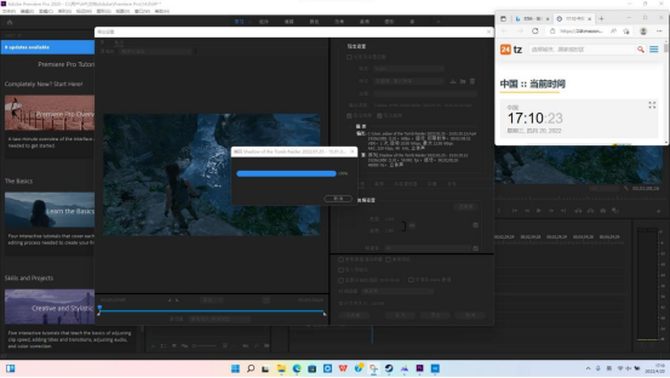The width and height of the screenshot is (670, 378).
Task: Save the current export preset icon
Action: (453, 81)
